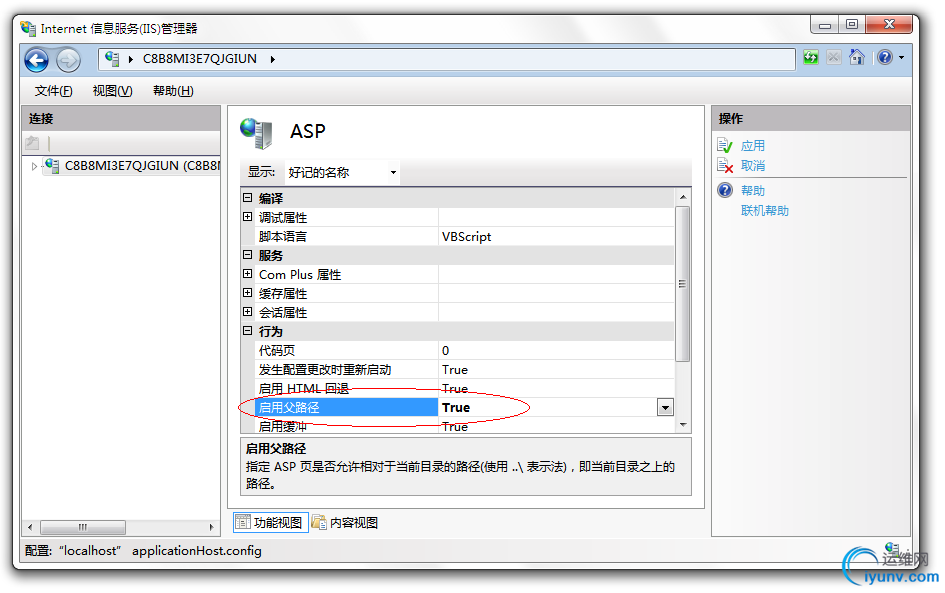Open 联机帮助 online help link

point(765,211)
